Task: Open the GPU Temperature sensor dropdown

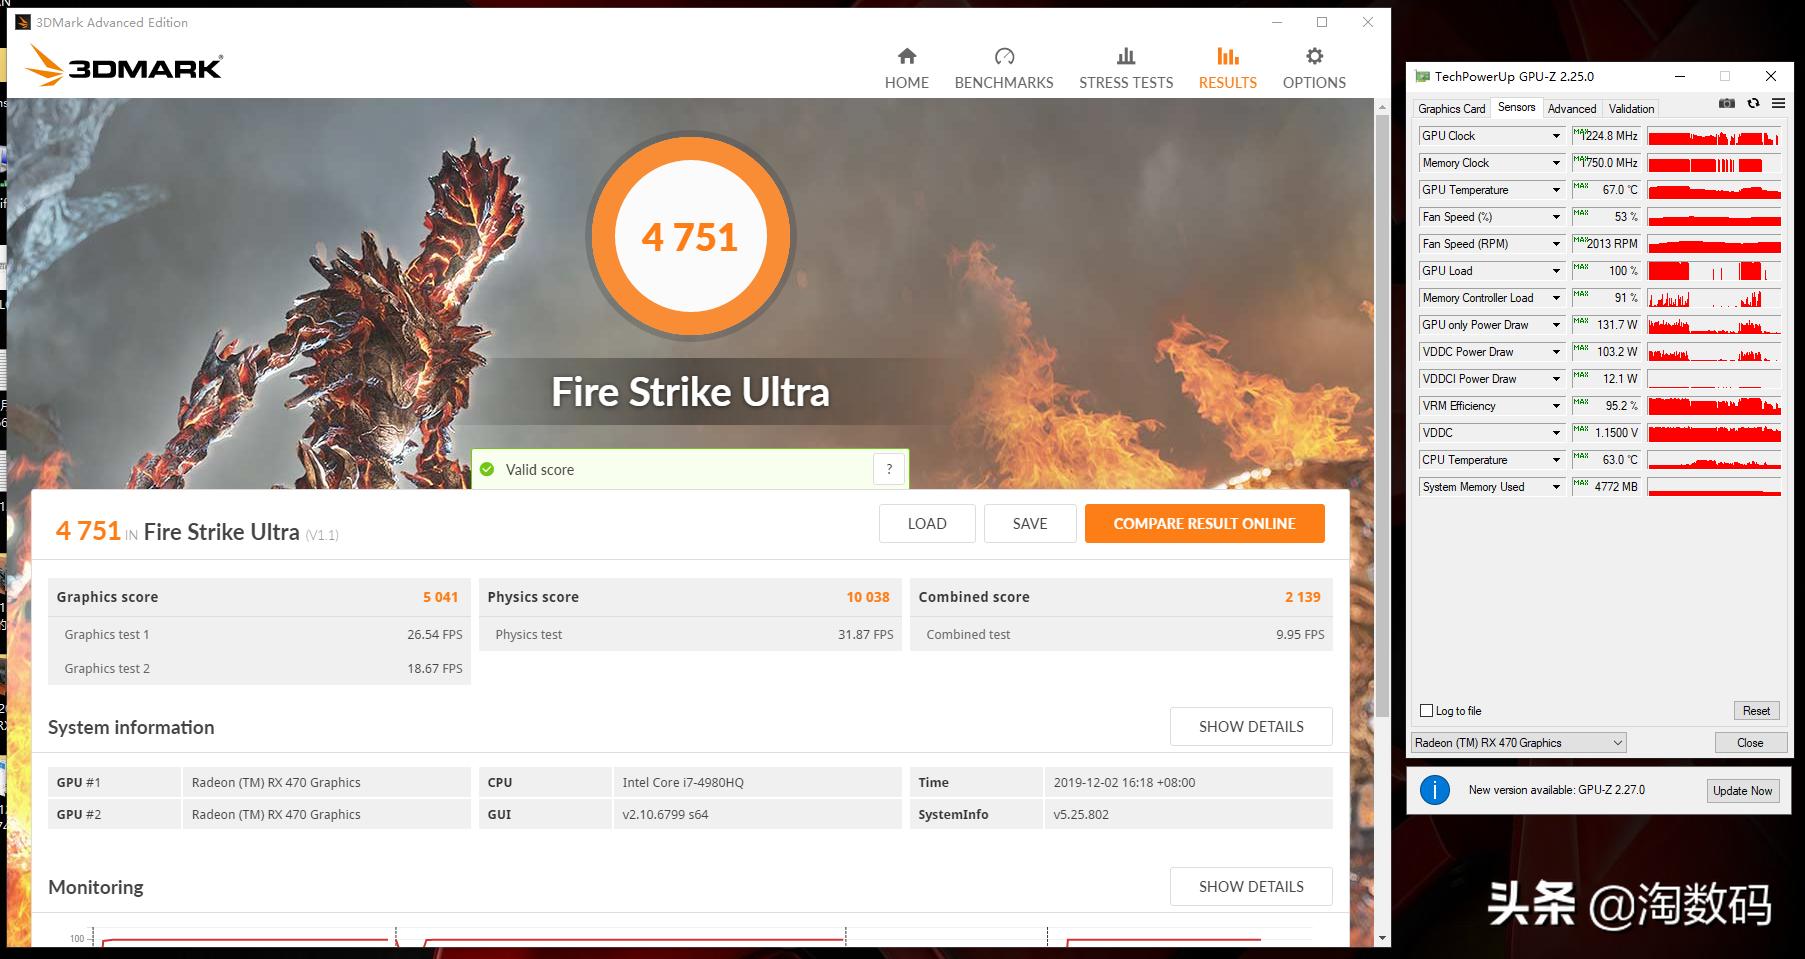Action: pos(1556,190)
